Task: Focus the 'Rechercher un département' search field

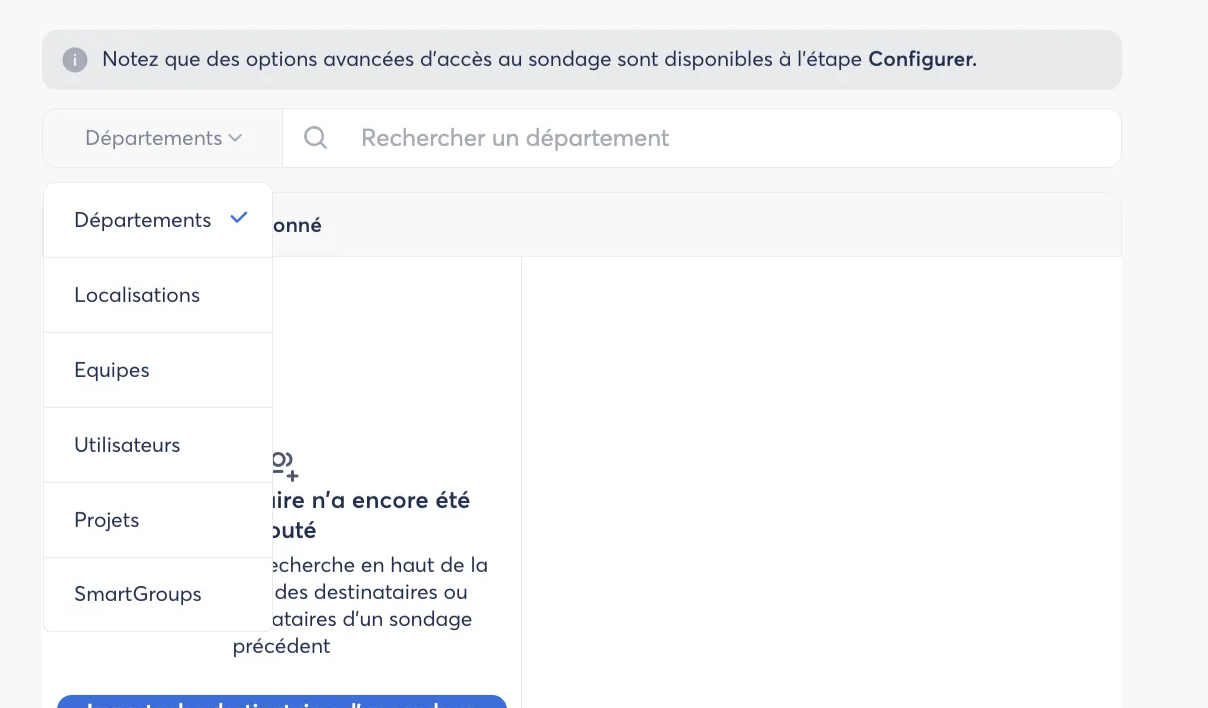Action: (x=700, y=138)
